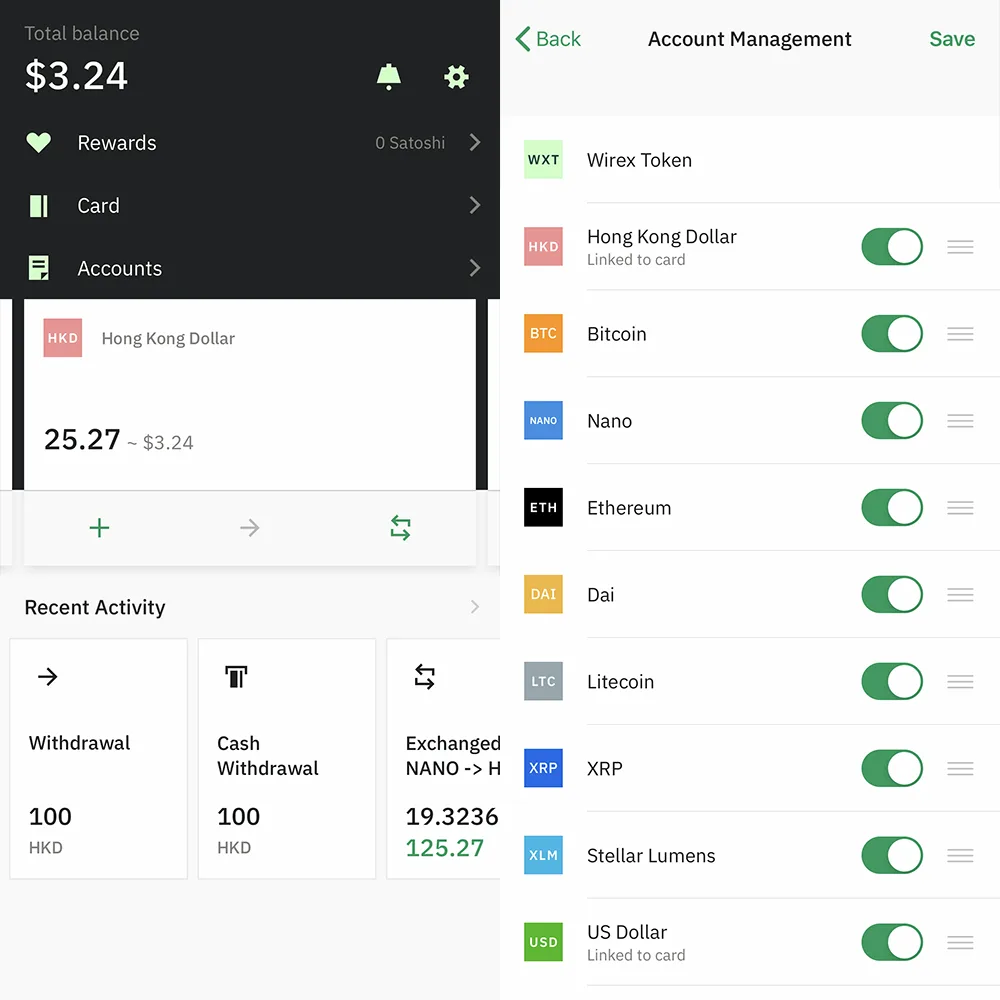This screenshot has height=1000, width=1000.
Task: Tap the BTC Bitcoin badge
Action: coord(543,334)
